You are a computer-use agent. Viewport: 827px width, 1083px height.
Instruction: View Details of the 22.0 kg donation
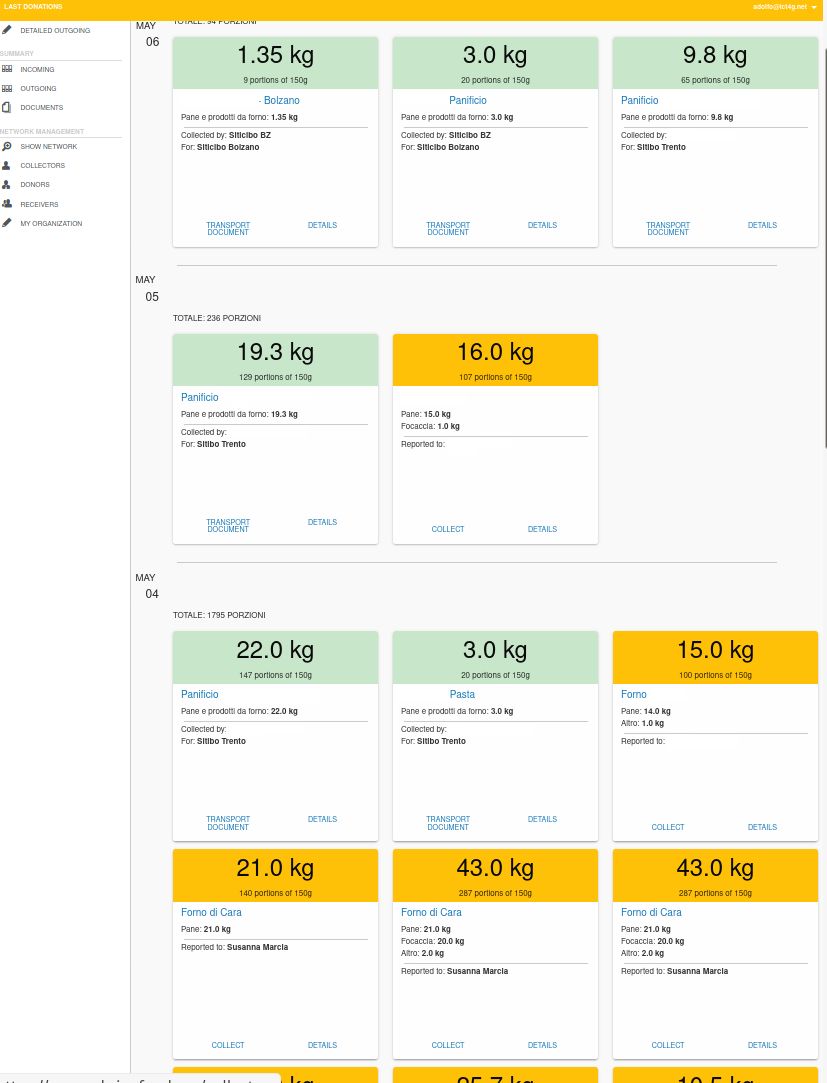322,819
